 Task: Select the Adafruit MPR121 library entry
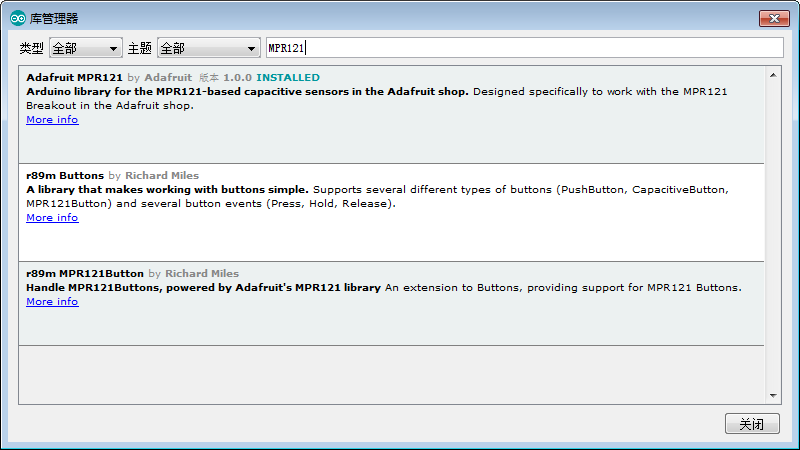pos(391,115)
